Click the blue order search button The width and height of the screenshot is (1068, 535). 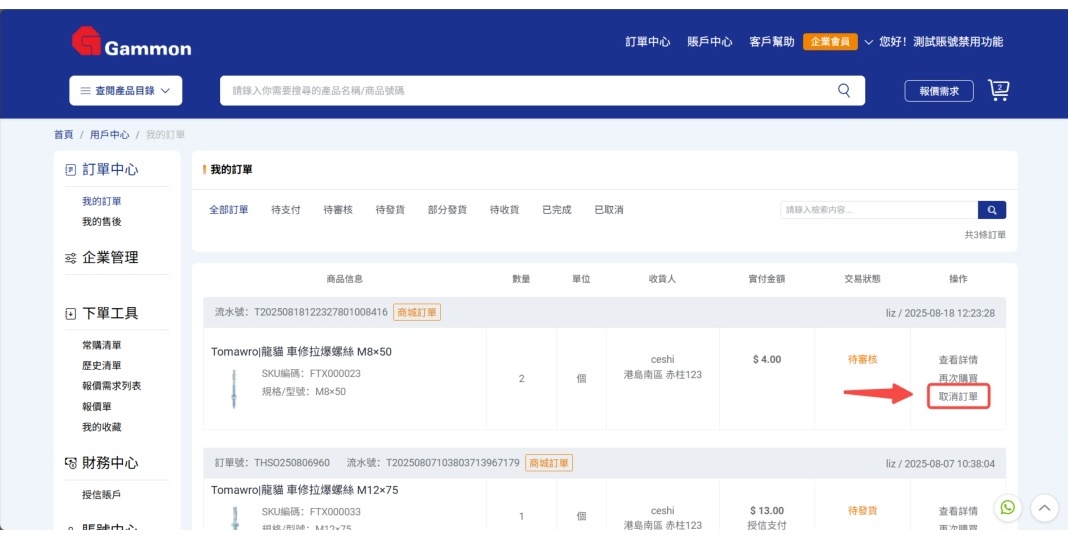pyautogui.click(x=991, y=210)
